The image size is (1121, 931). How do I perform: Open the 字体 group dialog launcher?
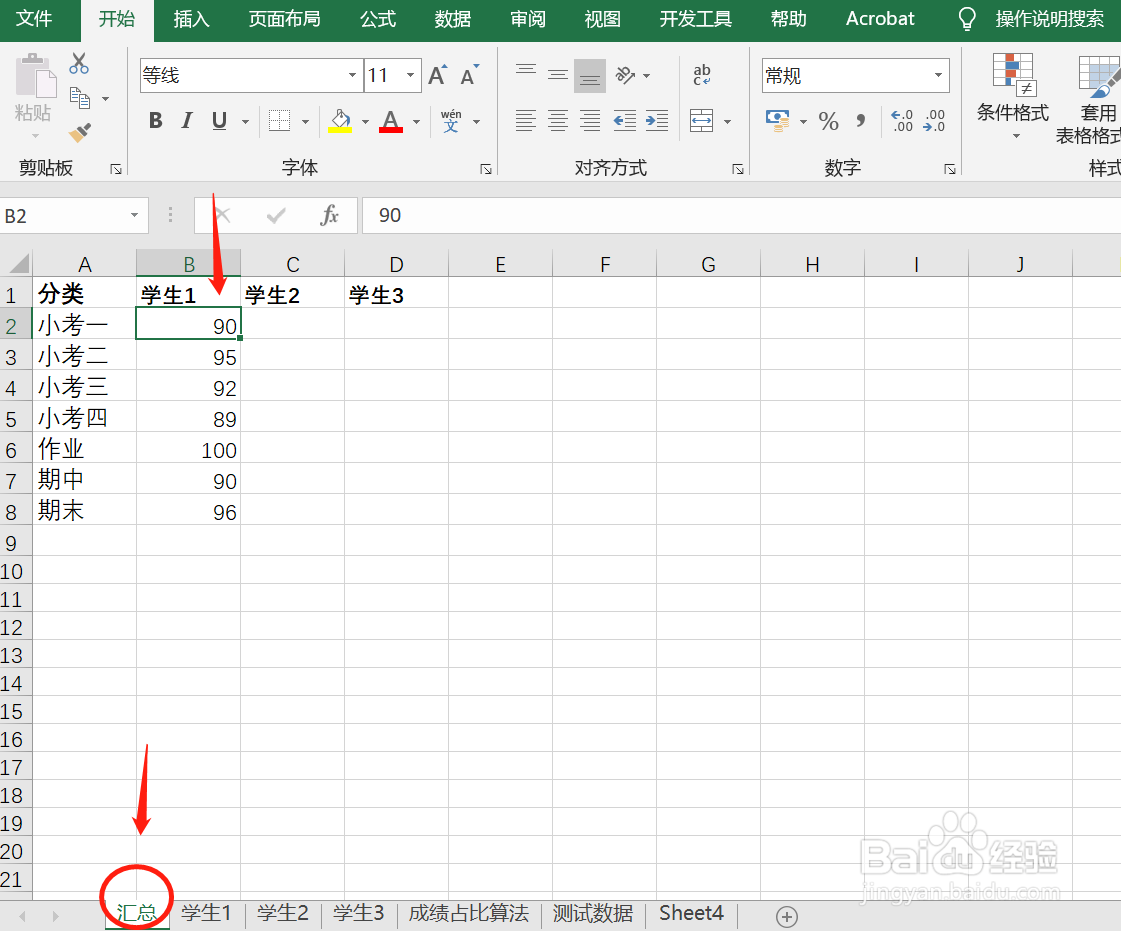click(x=486, y=168)
